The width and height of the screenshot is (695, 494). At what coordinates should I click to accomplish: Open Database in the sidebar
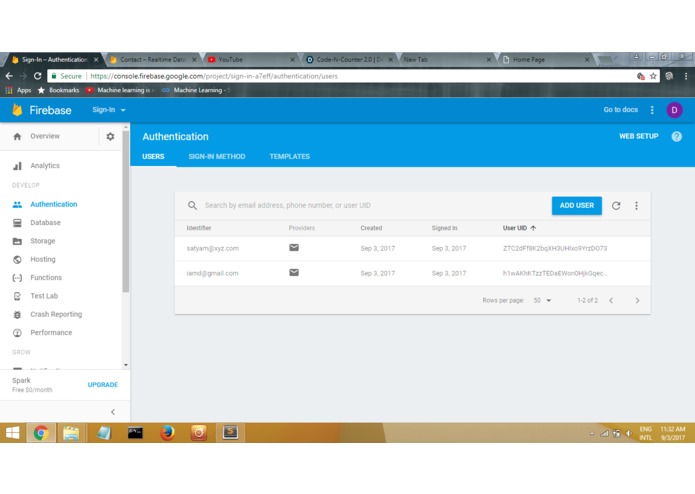tap(45, 222)
